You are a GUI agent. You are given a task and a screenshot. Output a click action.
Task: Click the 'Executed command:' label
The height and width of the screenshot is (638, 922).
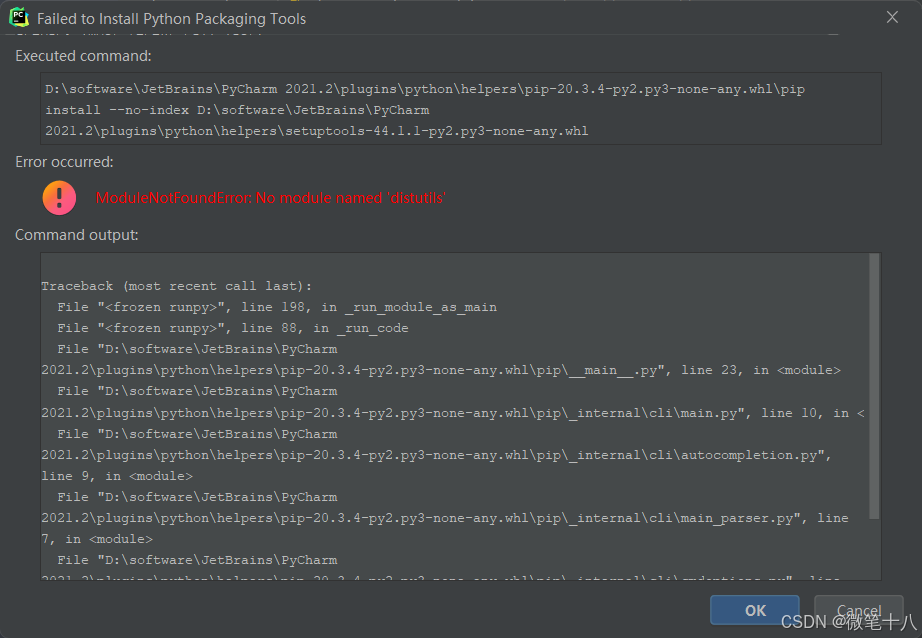(x=83, y=56)
